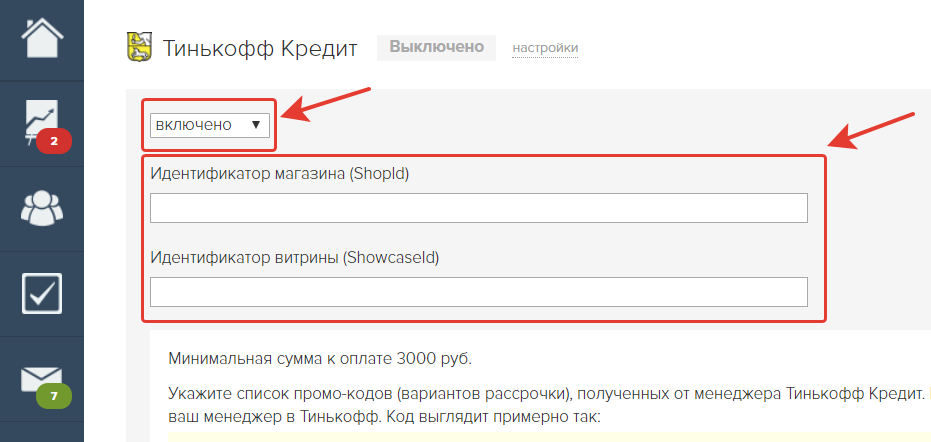Image resolution: width=931 pixels, height=442 pixels.
Task: Click the Идентификатор магазина (ShopId) label
Action: (x=280, y=175)
